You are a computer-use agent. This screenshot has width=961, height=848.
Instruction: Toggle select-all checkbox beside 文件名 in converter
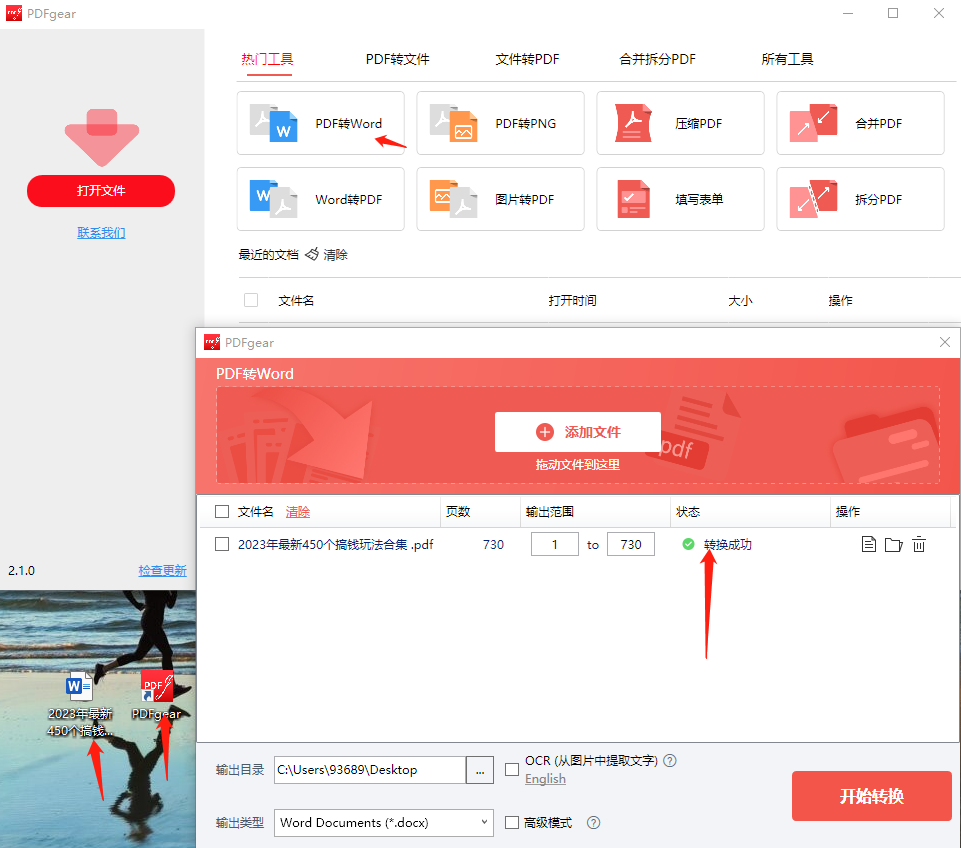pos(222,512)
